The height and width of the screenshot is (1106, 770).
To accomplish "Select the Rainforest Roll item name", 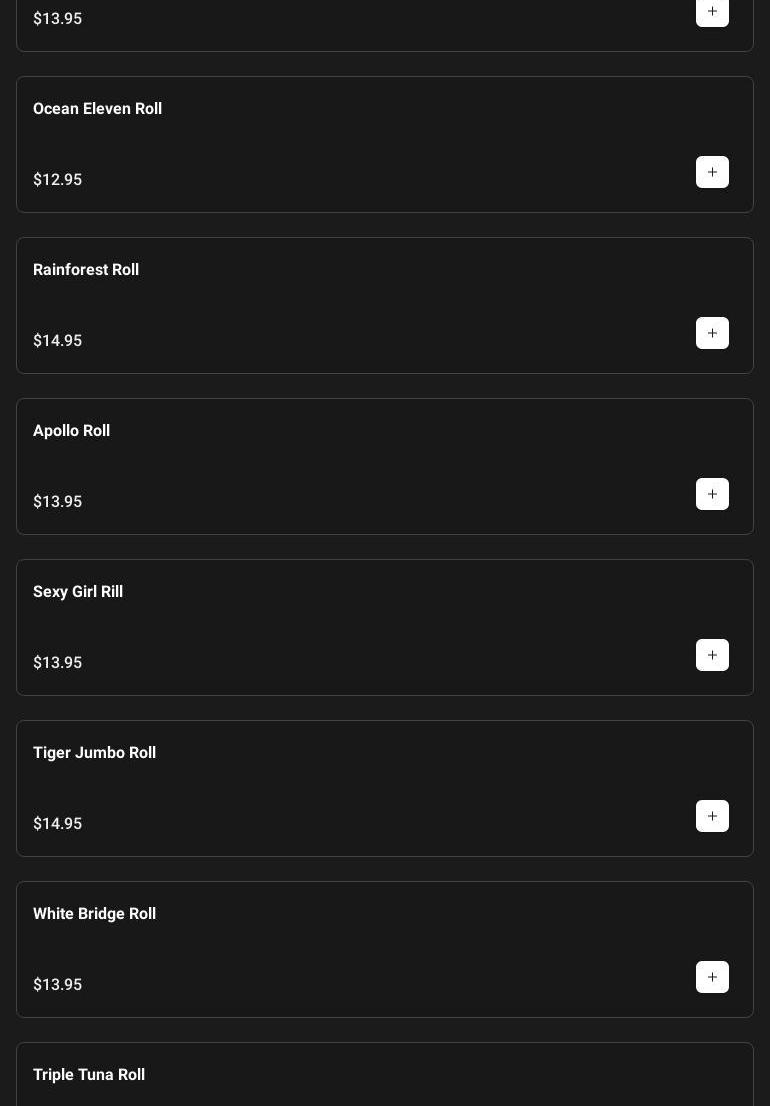I will [86, 270].
